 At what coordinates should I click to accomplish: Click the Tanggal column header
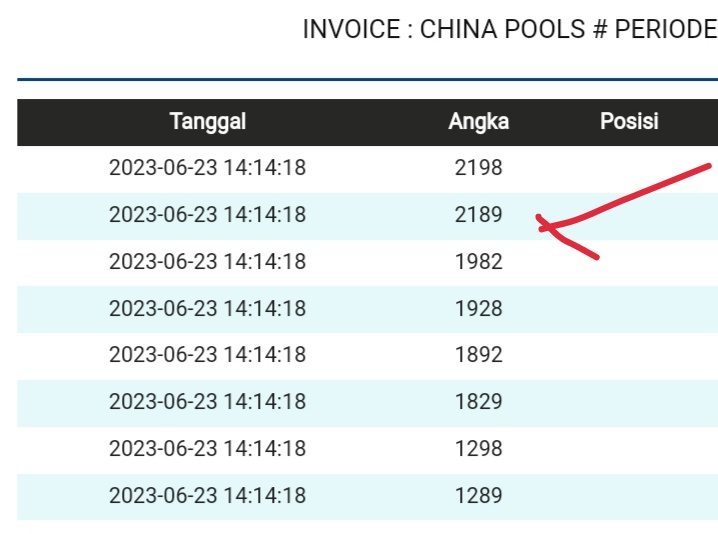pos(208,122)
